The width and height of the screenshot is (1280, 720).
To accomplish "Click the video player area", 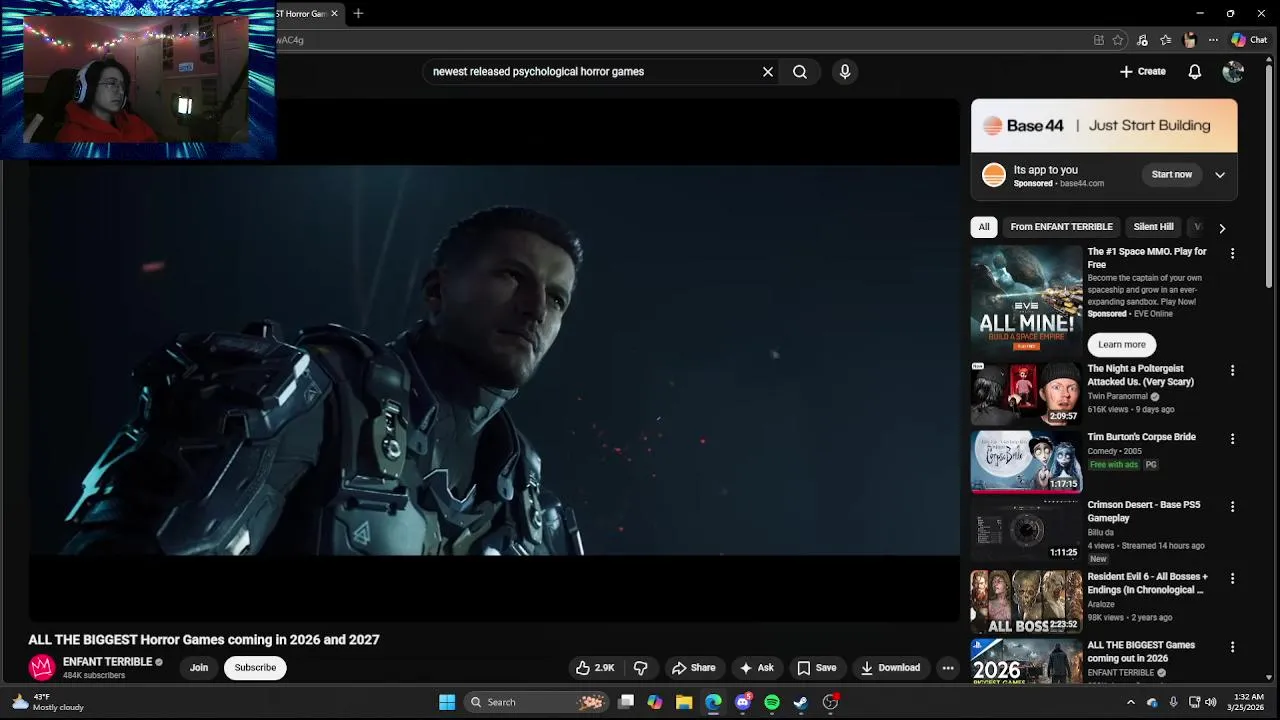I will (x=494, y=360).
